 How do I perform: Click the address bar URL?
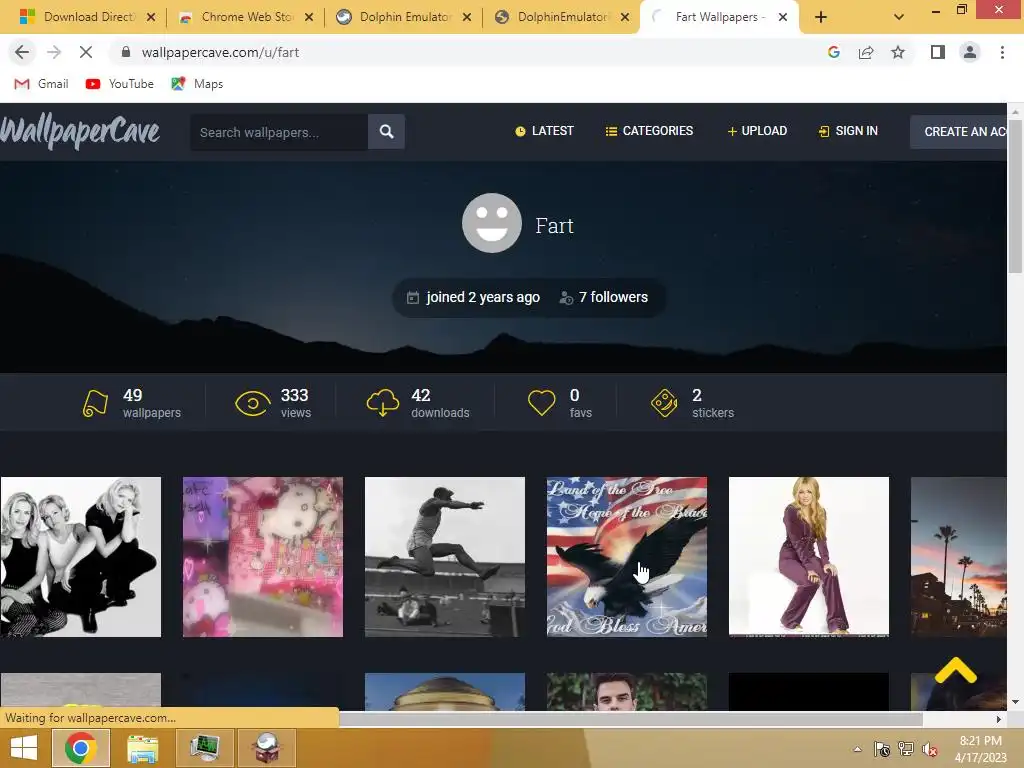tap(220, 52)
